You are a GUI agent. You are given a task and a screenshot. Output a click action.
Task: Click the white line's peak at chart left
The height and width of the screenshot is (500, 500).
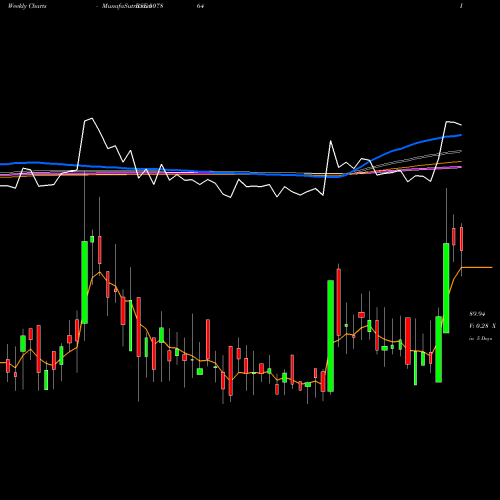click(92, 118)
